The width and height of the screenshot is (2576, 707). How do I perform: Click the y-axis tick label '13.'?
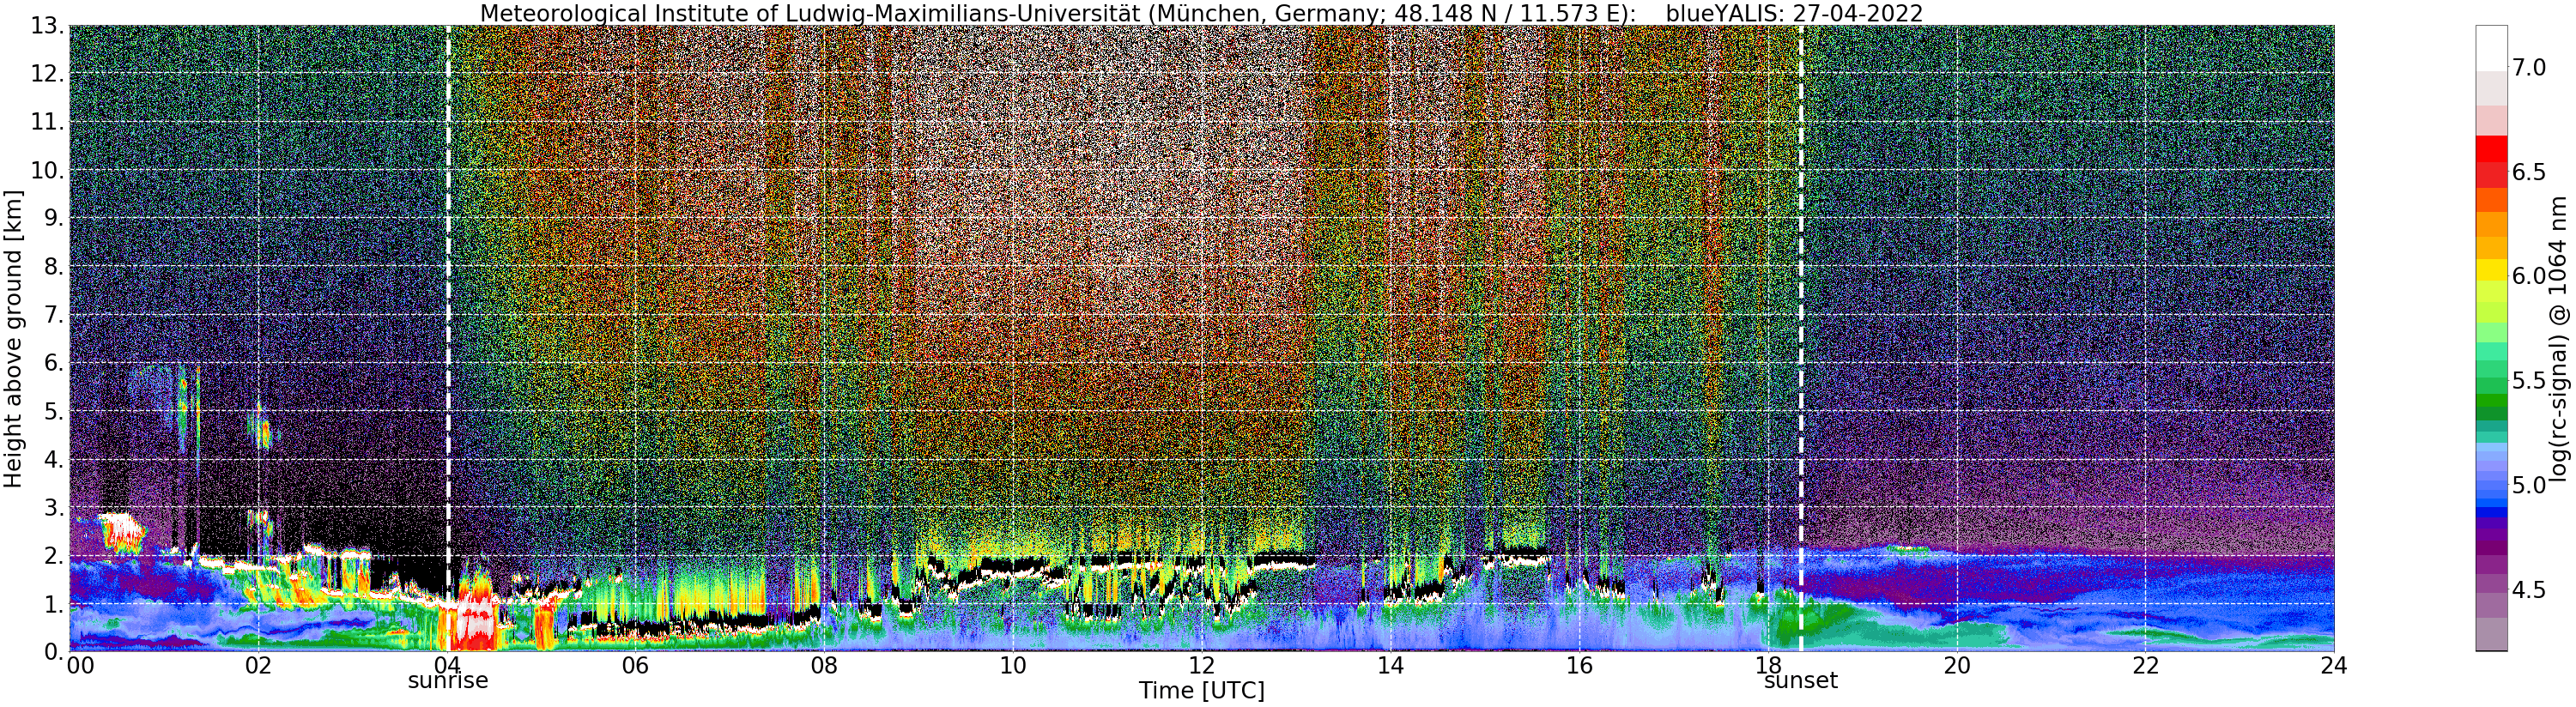click(x=46, y=26)
